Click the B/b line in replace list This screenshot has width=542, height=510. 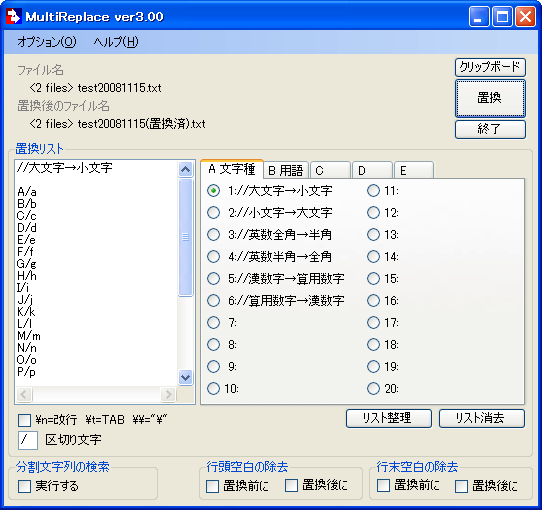point(27,204)
